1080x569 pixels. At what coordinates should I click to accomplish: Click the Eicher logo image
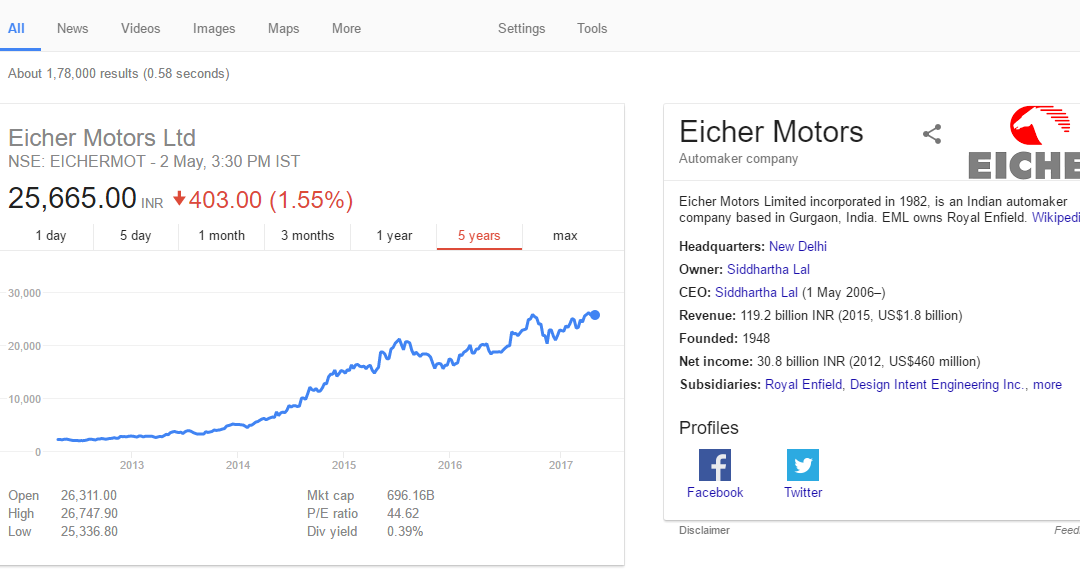[x=1024, y=143]
